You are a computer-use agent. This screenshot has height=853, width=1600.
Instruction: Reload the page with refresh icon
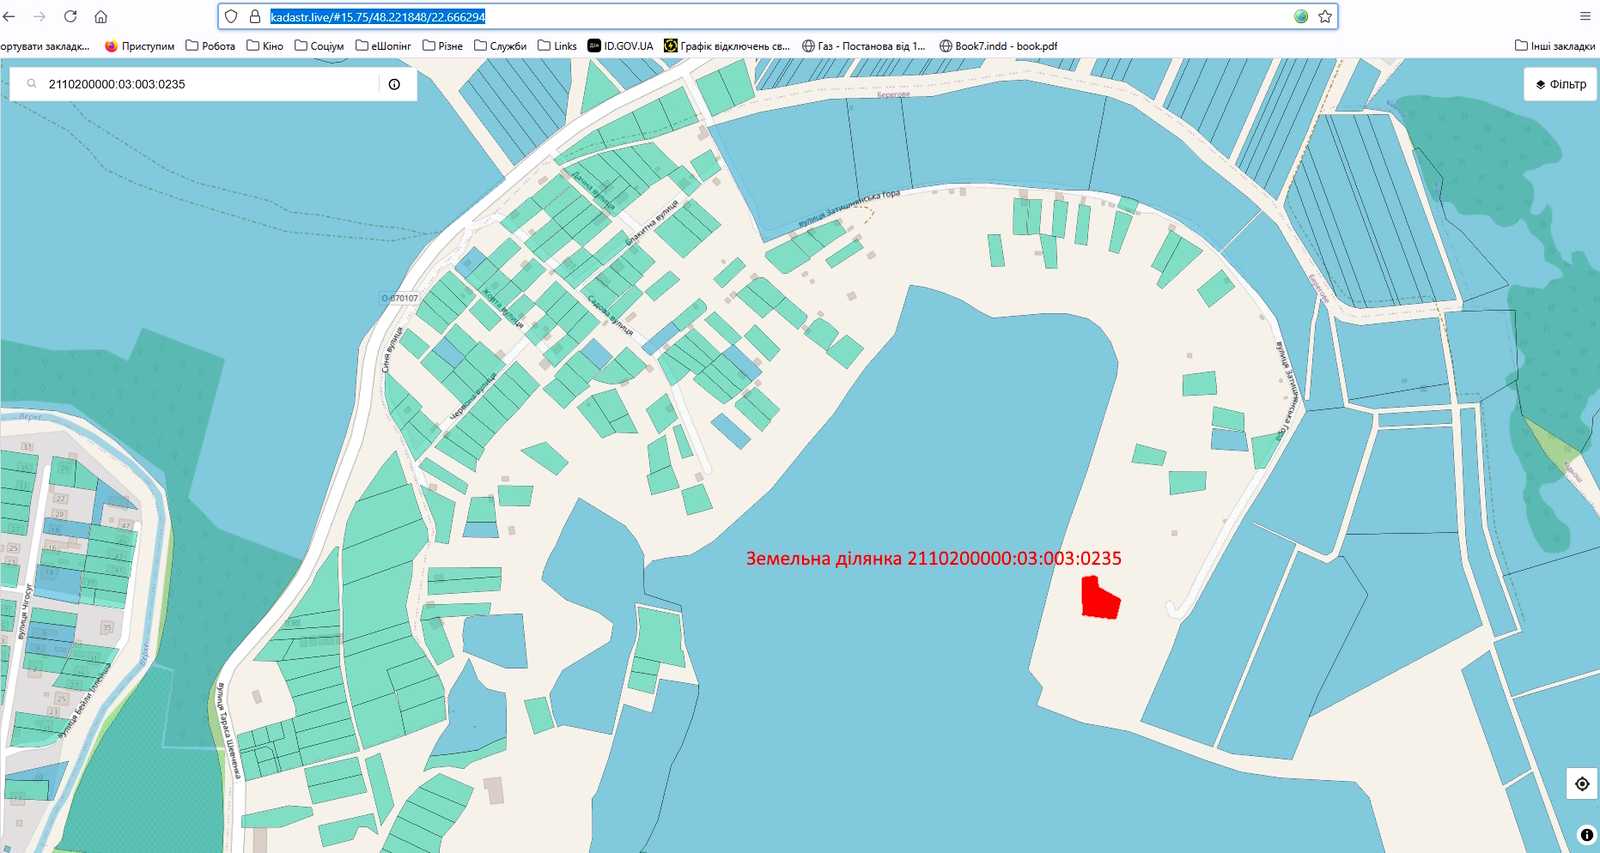[70, 16]
